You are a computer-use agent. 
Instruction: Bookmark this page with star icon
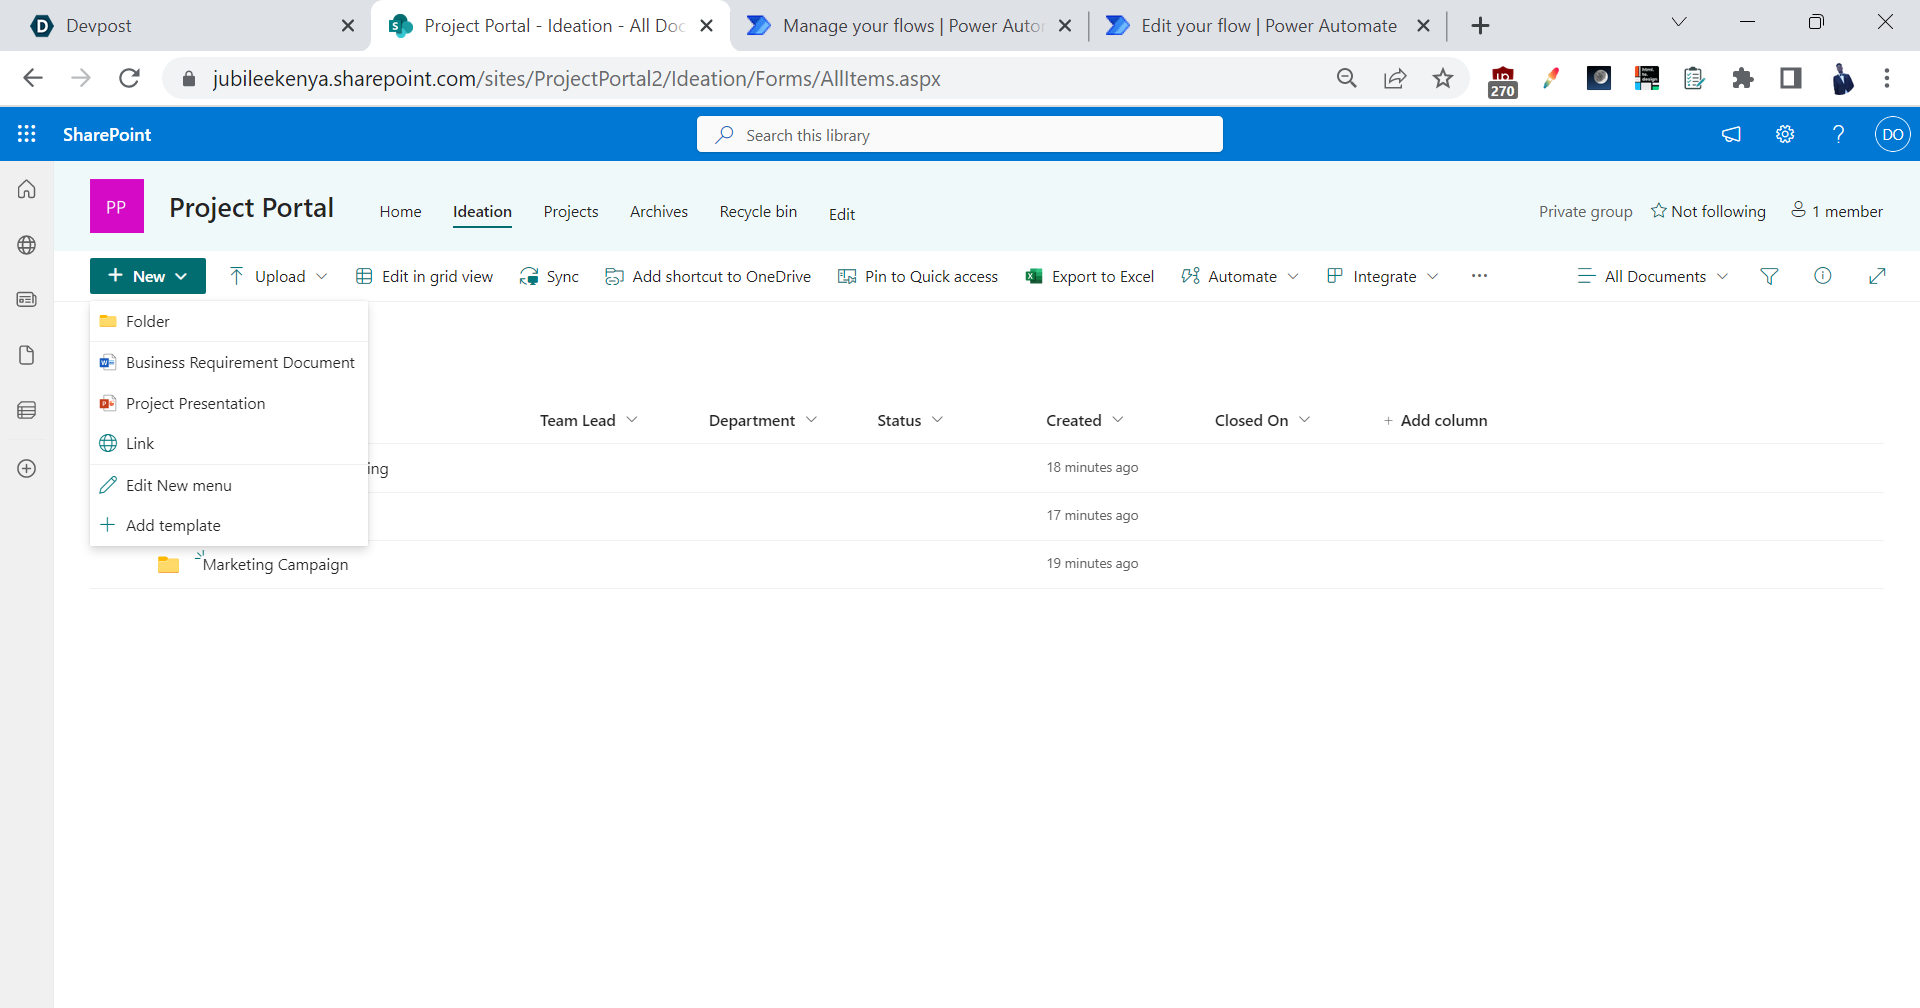1442,78
